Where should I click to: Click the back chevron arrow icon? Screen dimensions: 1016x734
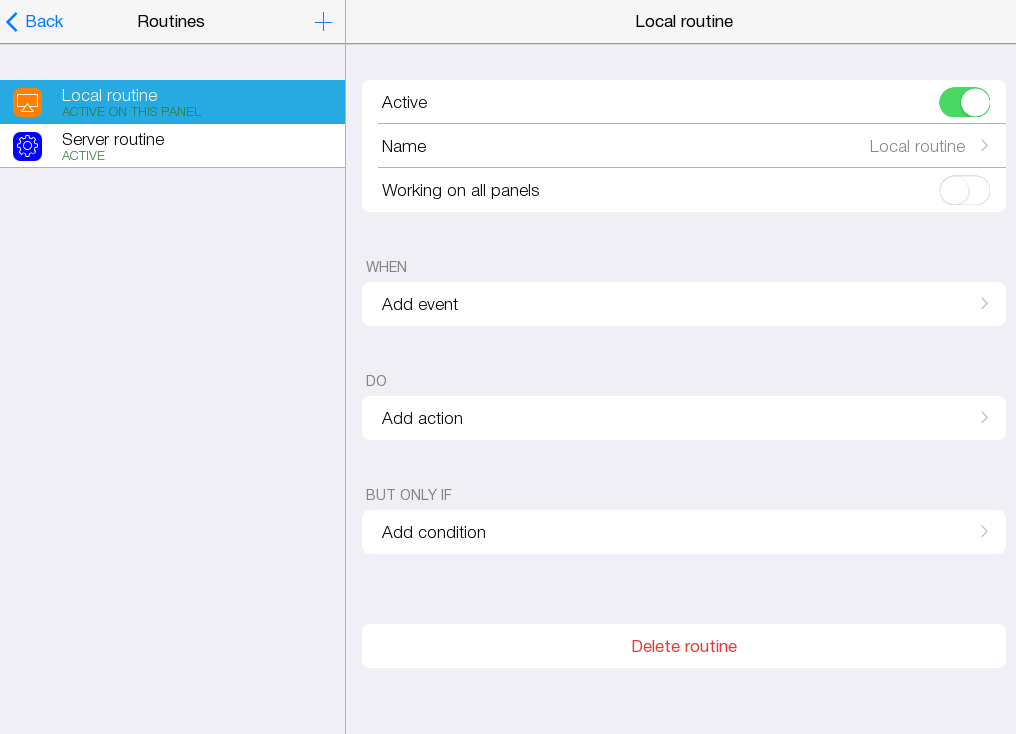point(12,22)
